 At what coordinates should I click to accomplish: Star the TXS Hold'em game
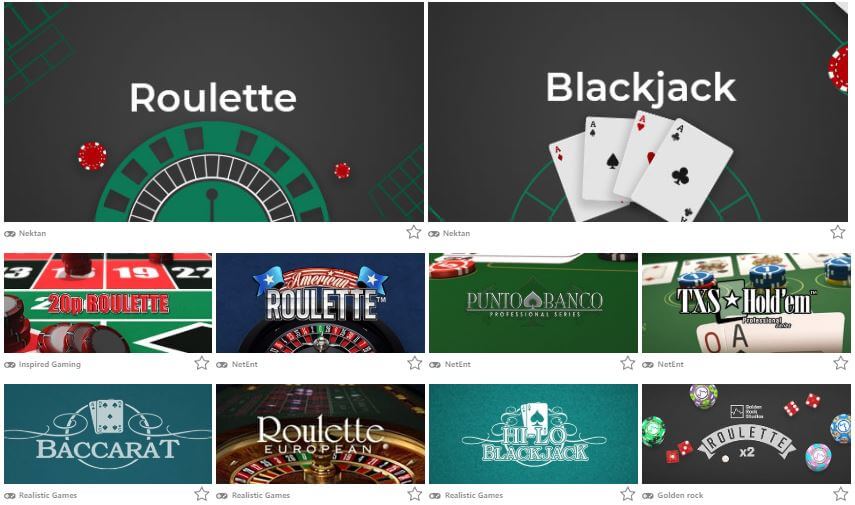841,363
